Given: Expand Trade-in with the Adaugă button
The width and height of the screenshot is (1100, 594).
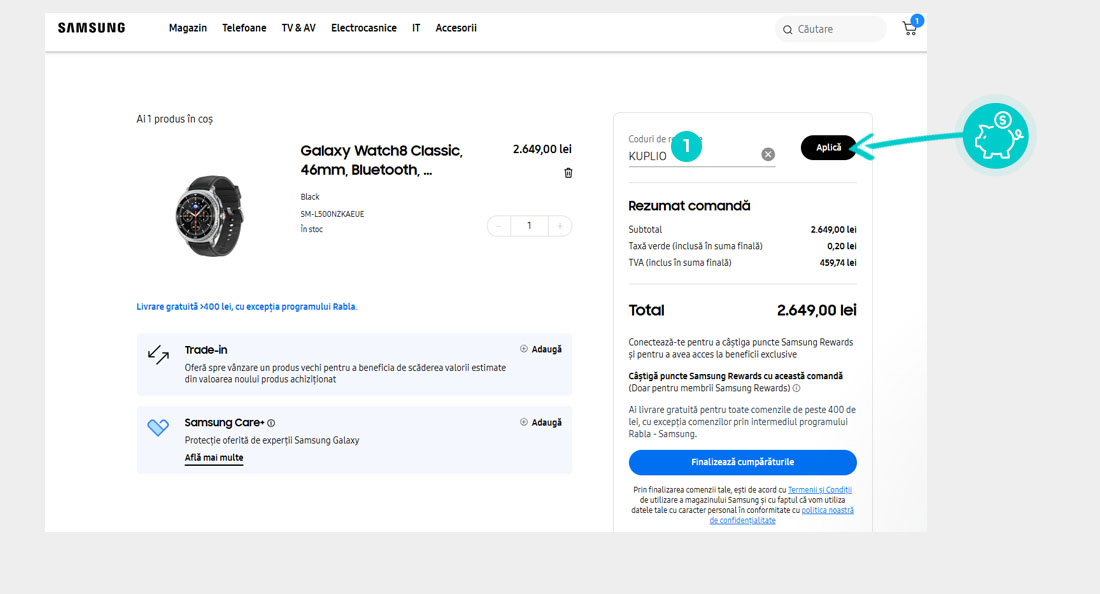Looking at the screenshot, I should click(541, 349).
